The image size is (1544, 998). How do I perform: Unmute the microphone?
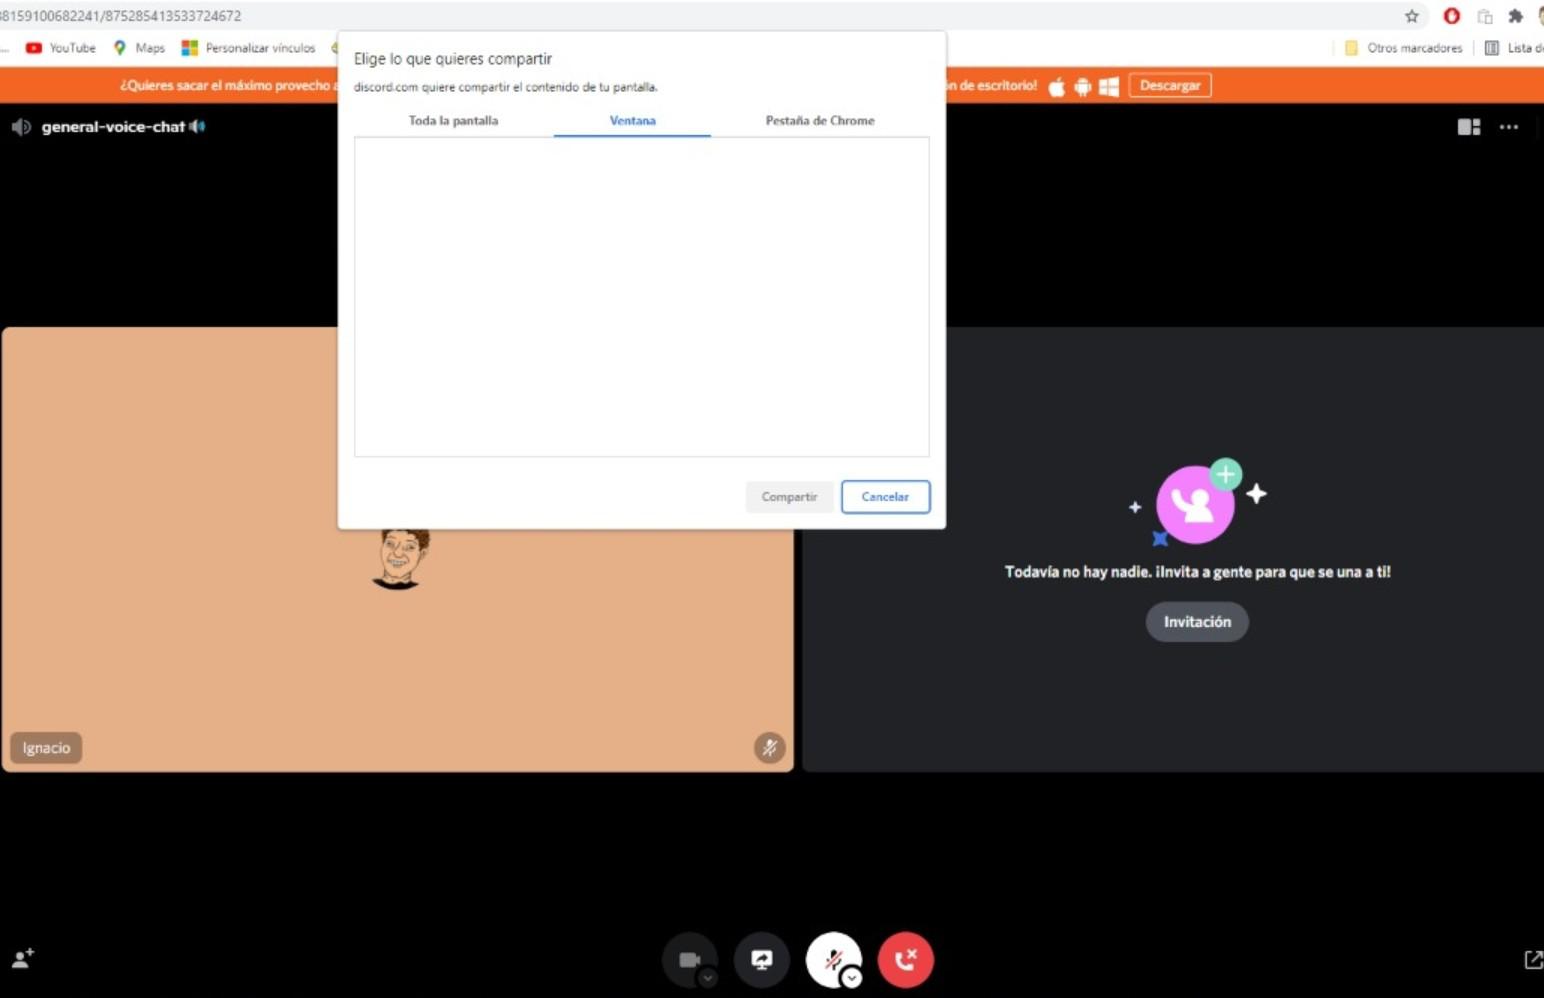(x=834, y=958)
